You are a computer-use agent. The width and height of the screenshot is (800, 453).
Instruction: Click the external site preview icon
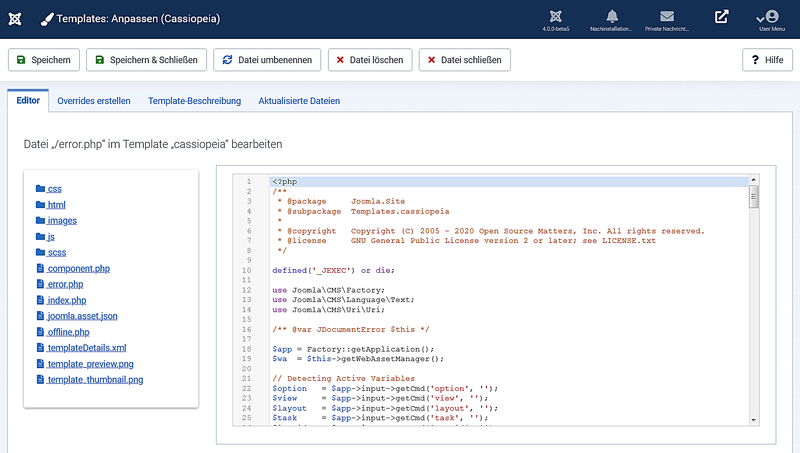click(721, 17)
